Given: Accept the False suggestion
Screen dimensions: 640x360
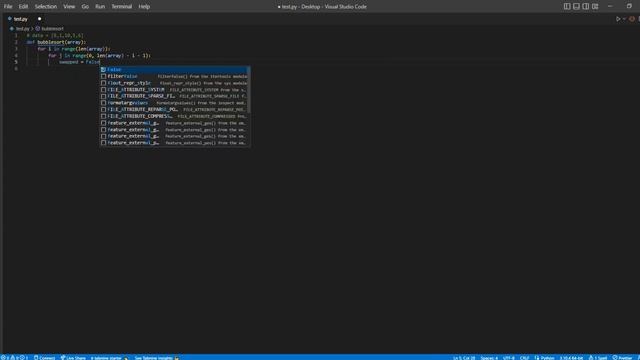Looking at the screenshot, I should 174,69.
